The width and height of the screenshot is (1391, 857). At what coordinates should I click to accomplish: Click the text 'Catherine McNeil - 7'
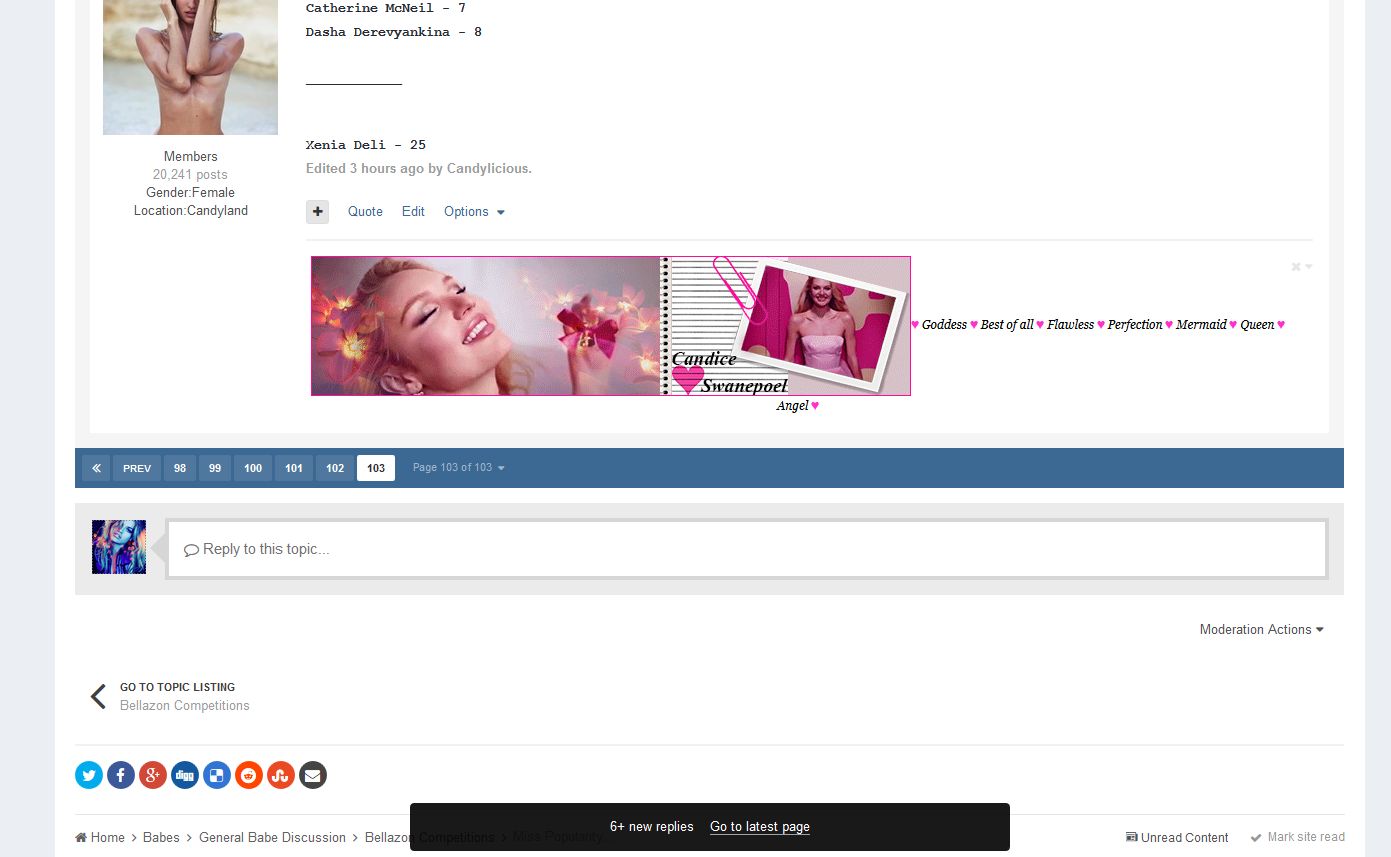386,8
